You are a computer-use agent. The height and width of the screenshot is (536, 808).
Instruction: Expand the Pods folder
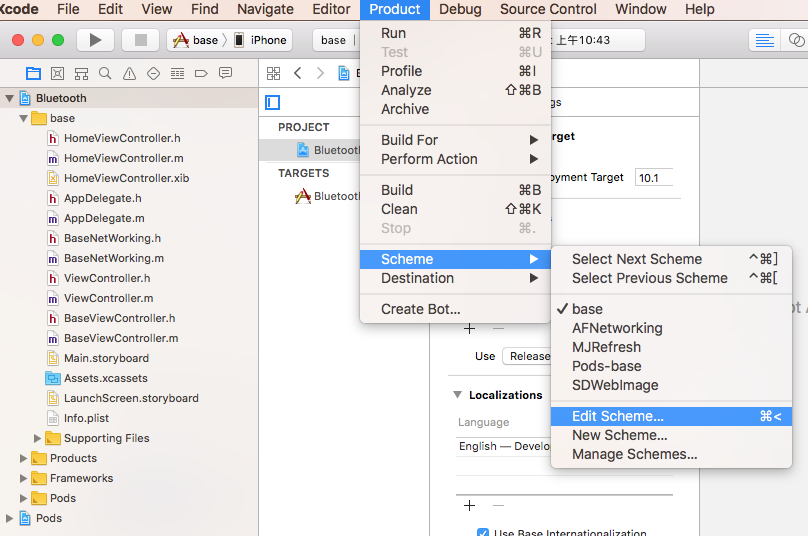click(x=23, y=498)
